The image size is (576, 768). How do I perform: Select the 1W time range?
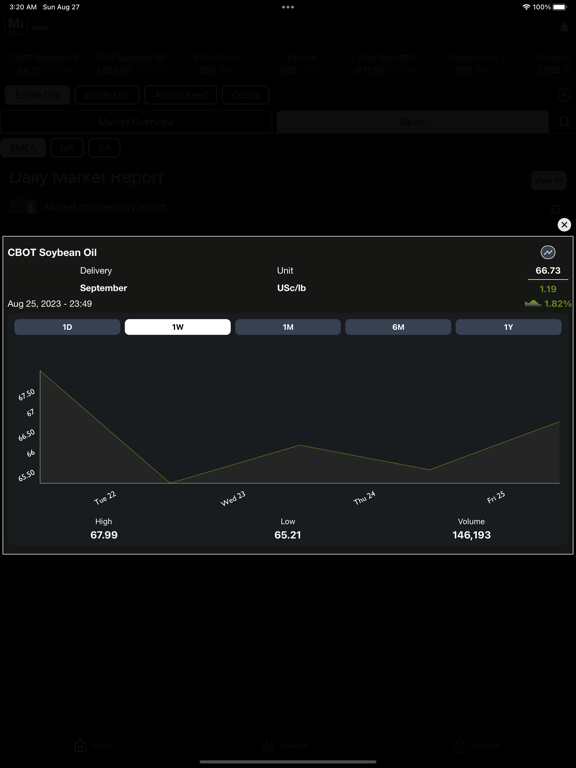[177, 327]
